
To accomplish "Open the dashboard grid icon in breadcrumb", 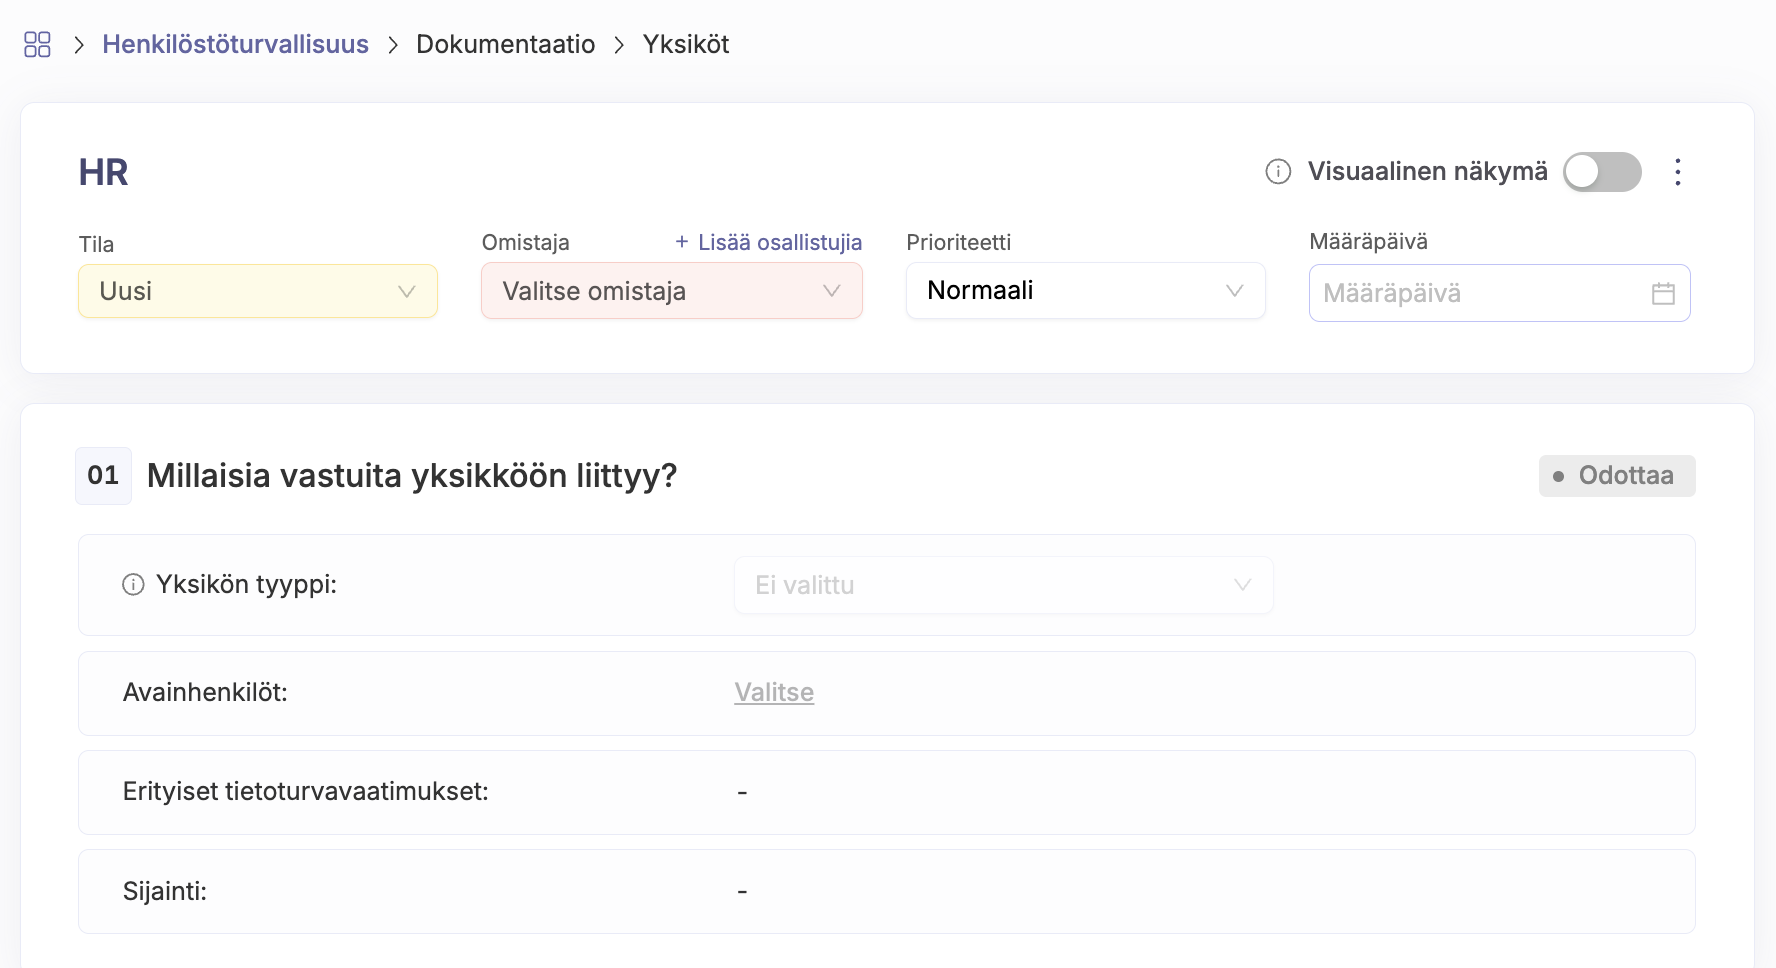I will pyautogui.click(x=37, y=44).
